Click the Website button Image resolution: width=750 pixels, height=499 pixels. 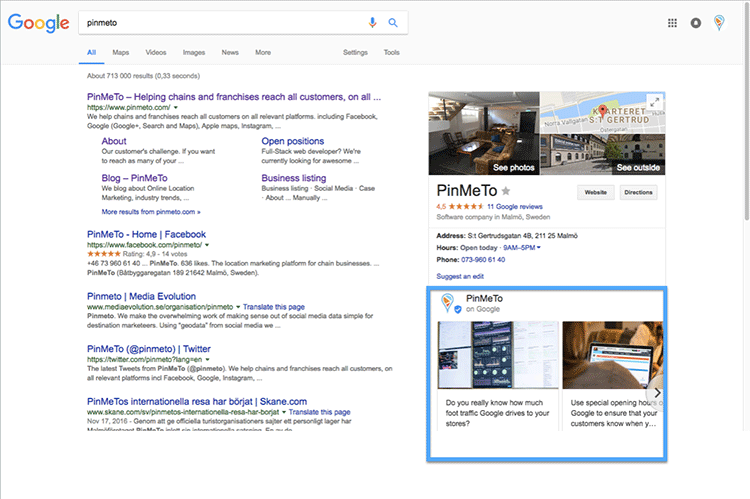596,192
